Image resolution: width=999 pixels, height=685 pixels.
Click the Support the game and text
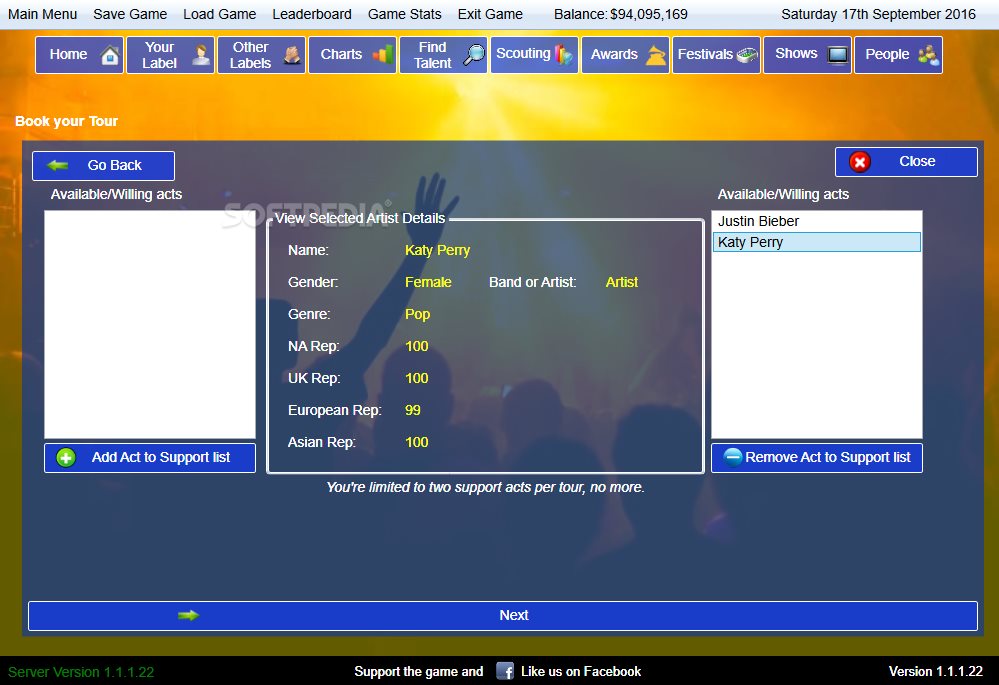(419, 671)
